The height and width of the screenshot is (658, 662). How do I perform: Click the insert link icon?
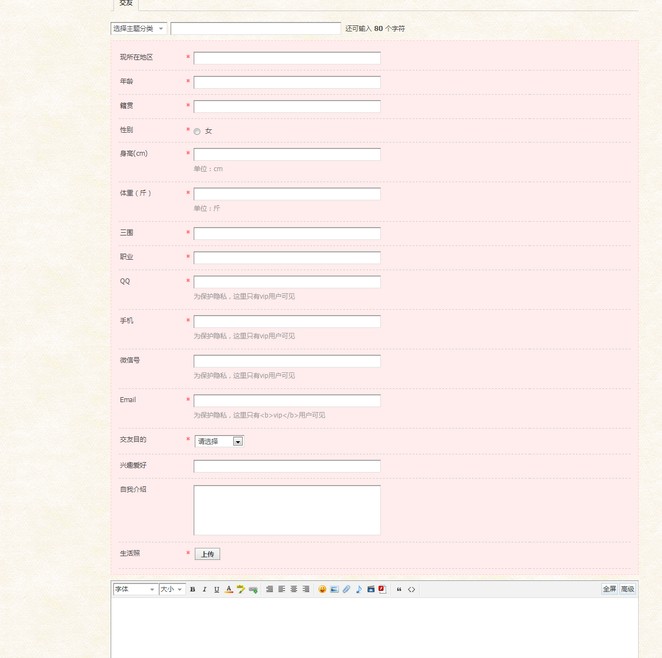click(x=253, y=589)
